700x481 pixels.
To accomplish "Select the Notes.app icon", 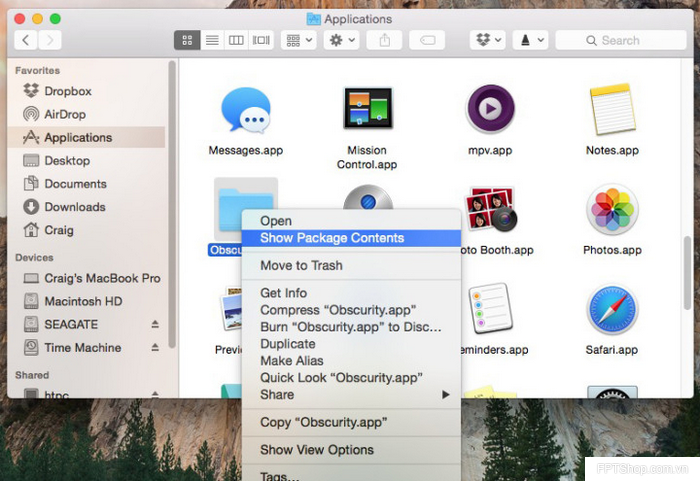I will (612, 109).
